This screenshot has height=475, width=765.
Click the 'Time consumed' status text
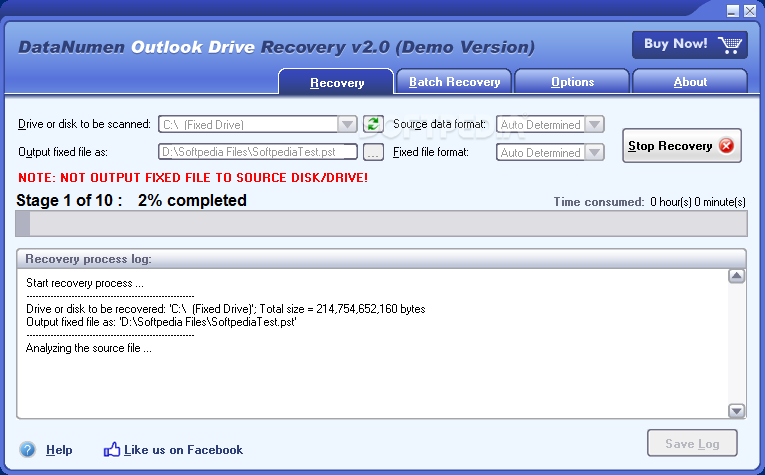[x=649, y=202]
